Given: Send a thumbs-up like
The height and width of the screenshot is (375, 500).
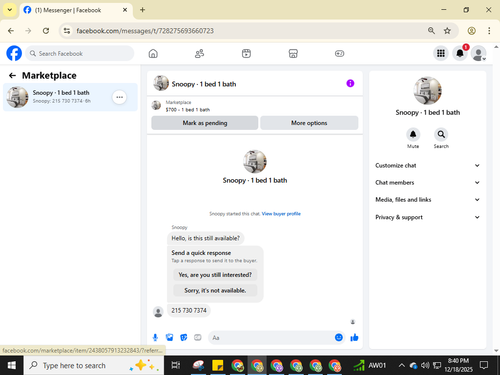Looking at the screenshot, I should (354, 338).
